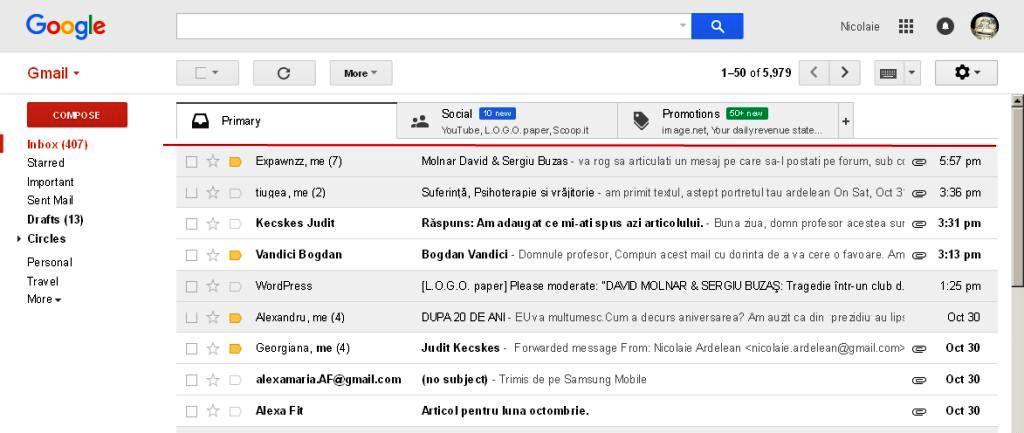Expand the More actions dropdown
This screenshot has height=433, width=1024.
360,73
